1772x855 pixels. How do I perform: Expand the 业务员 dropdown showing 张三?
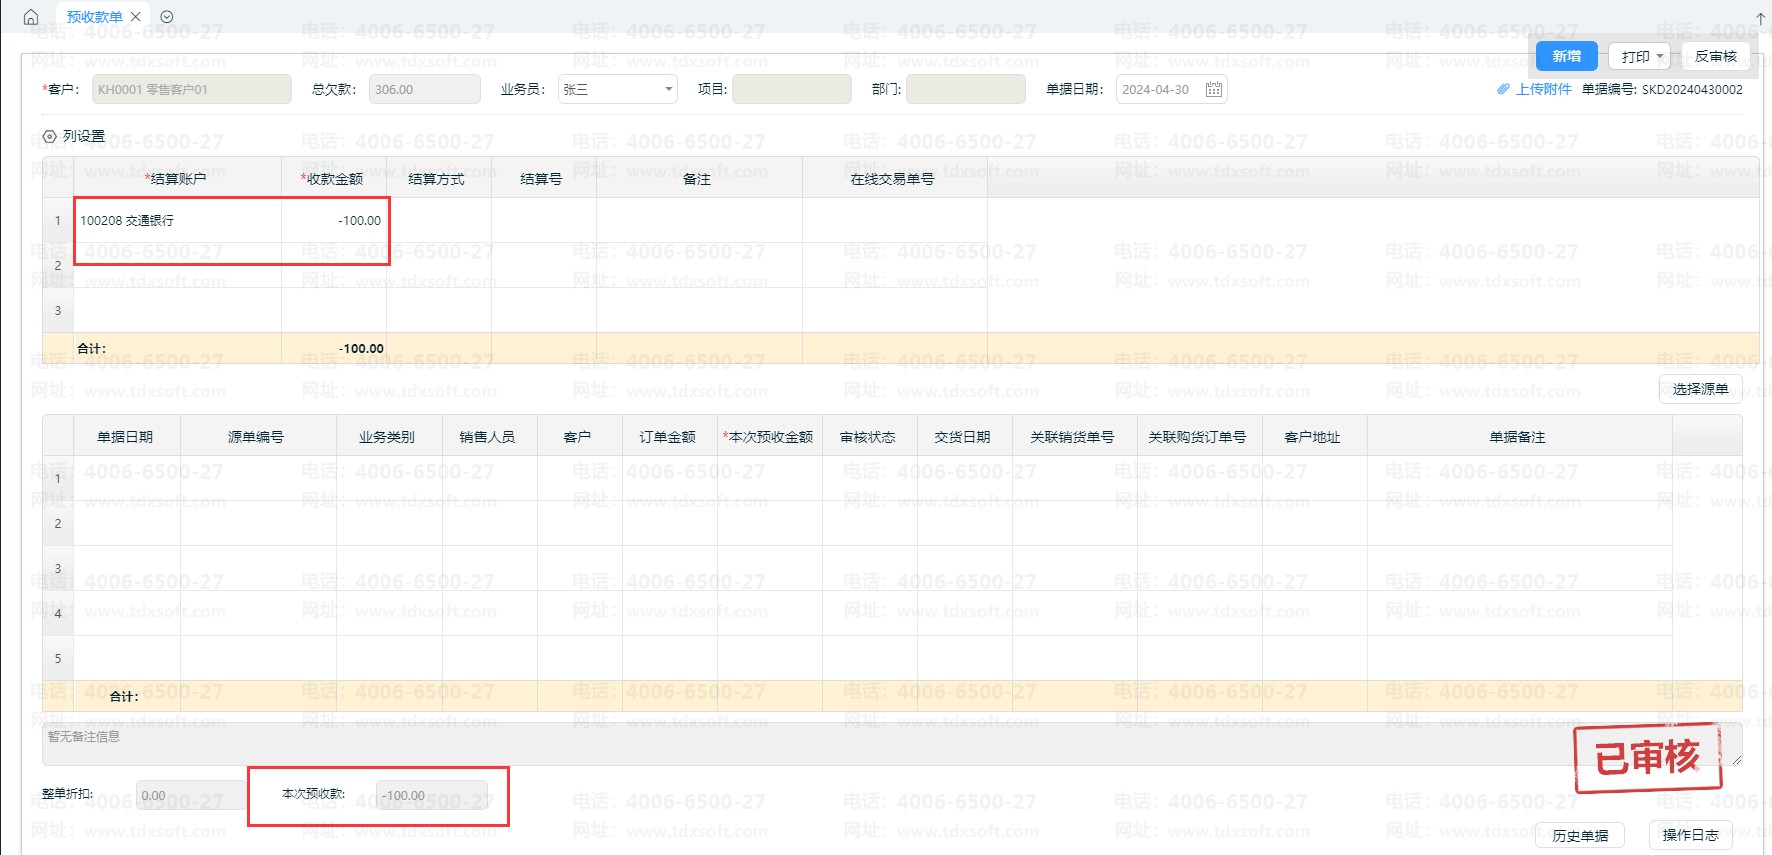click(x=668, y=90)
